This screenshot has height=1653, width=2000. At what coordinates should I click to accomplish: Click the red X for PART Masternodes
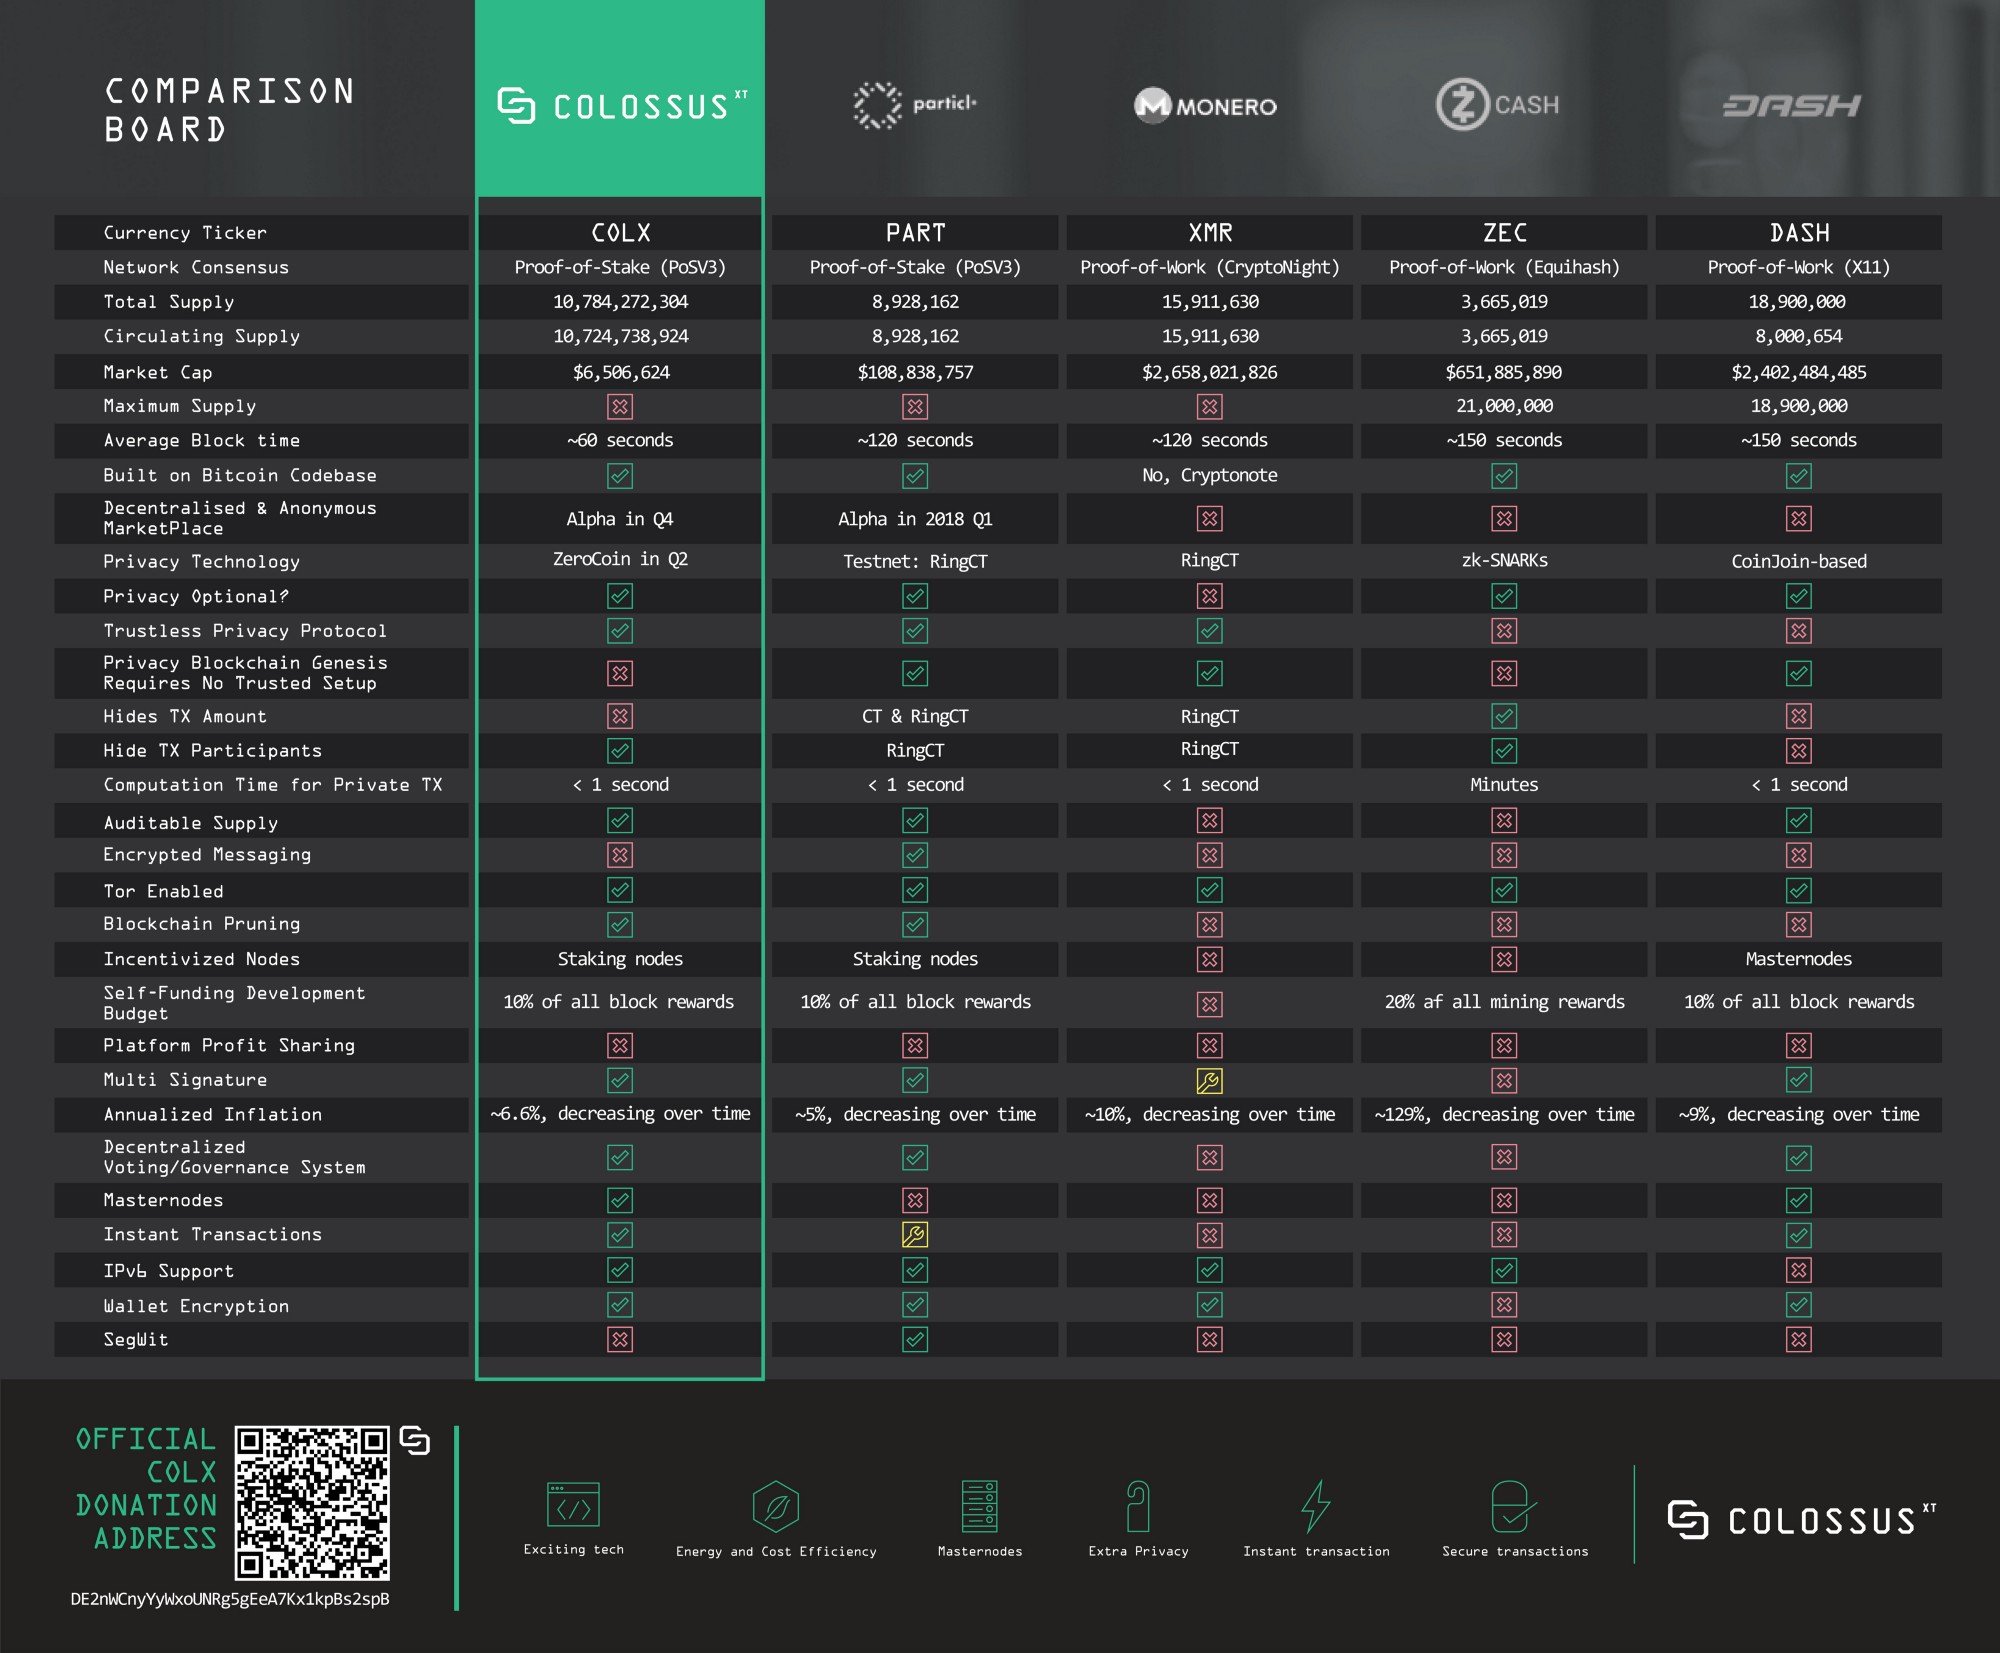click(x=914, y=1200)
